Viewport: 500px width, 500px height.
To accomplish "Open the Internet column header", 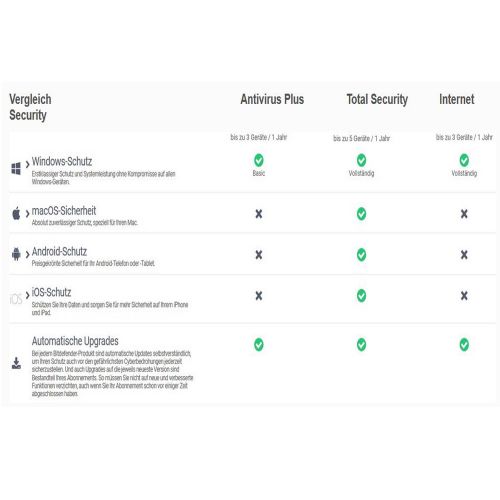I will [x=457, y=99].
